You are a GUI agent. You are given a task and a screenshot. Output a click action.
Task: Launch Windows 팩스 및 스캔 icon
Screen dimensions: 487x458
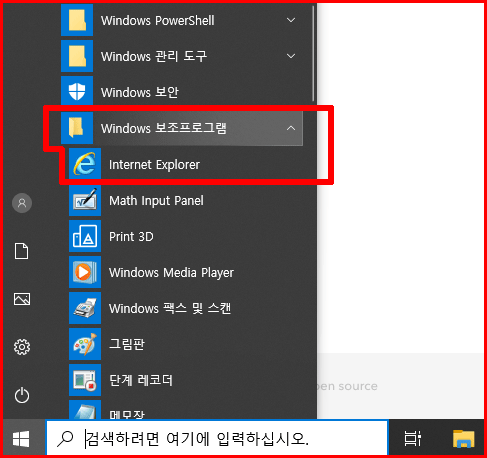coord(85,308)
